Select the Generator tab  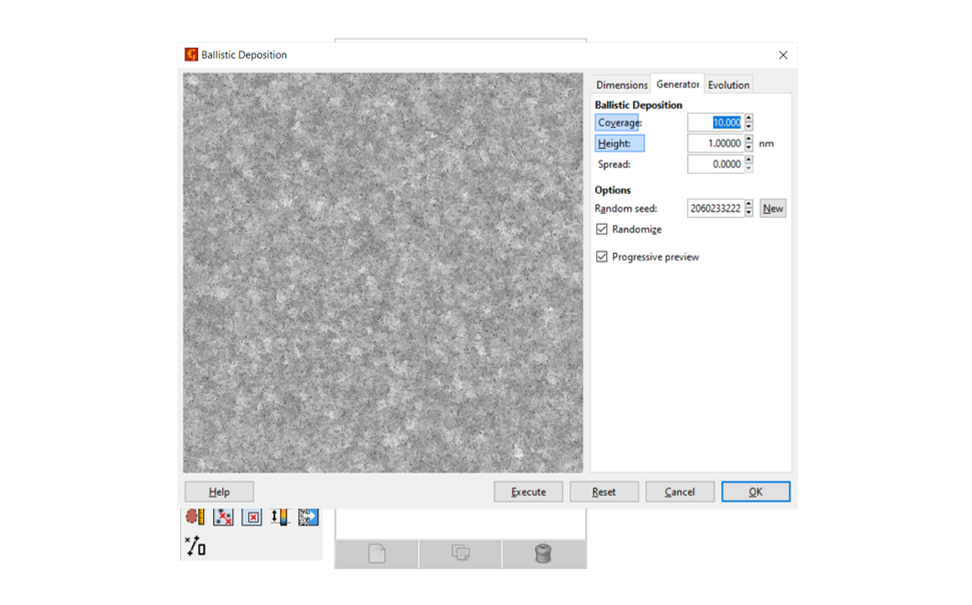(677, 85)
